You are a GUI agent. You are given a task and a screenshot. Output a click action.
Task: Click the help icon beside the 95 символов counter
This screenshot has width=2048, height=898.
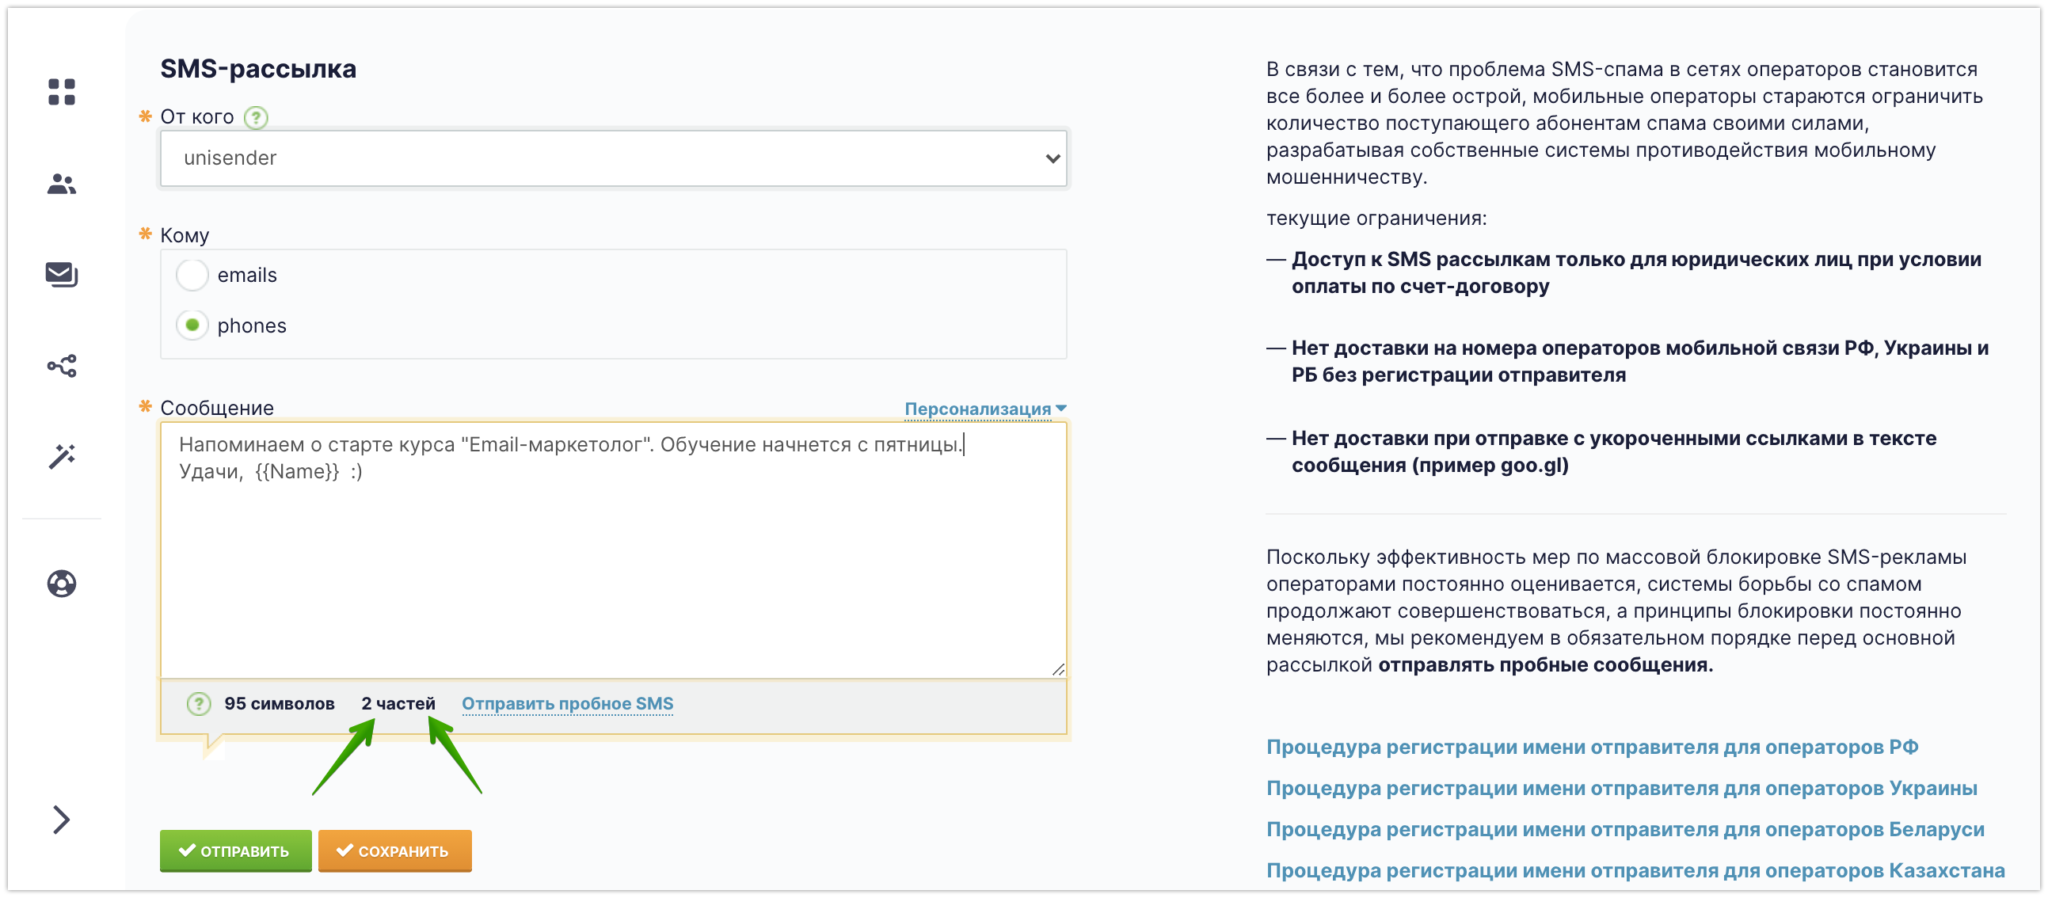pyautogui.click(x=199, y=704)
